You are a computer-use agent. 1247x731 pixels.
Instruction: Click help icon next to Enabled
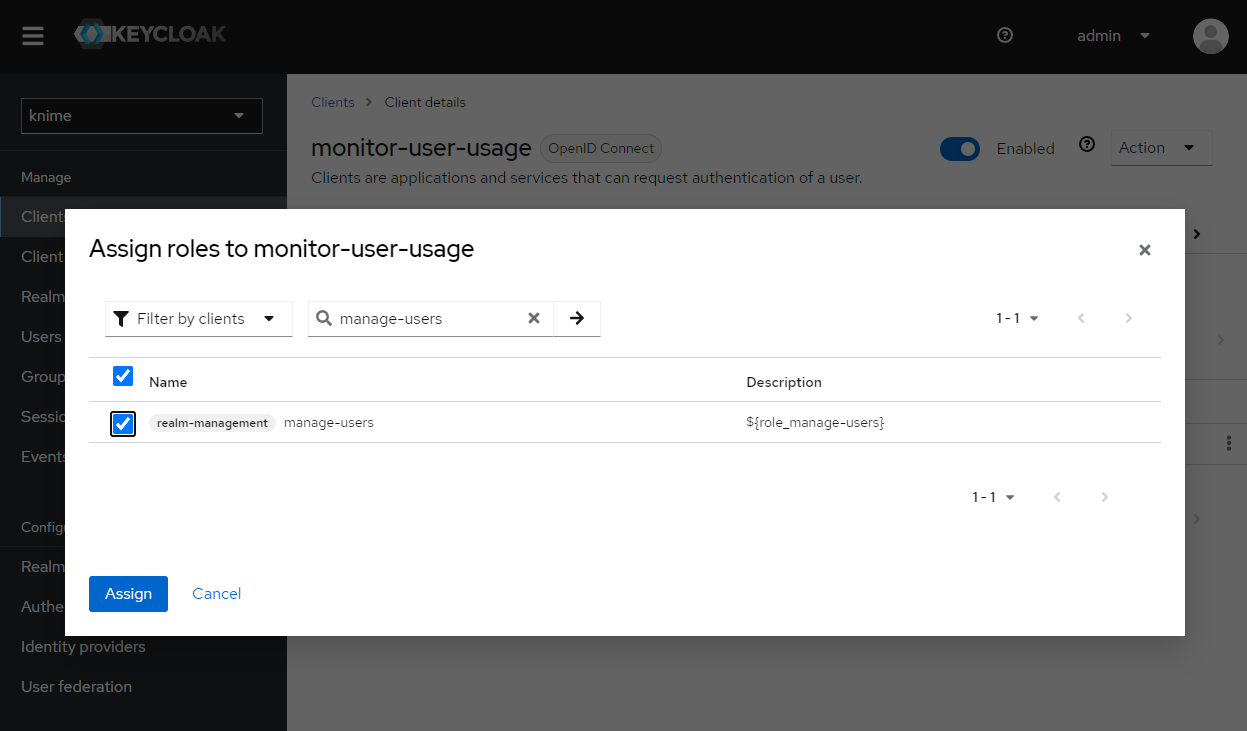[x=1087, y=145]
